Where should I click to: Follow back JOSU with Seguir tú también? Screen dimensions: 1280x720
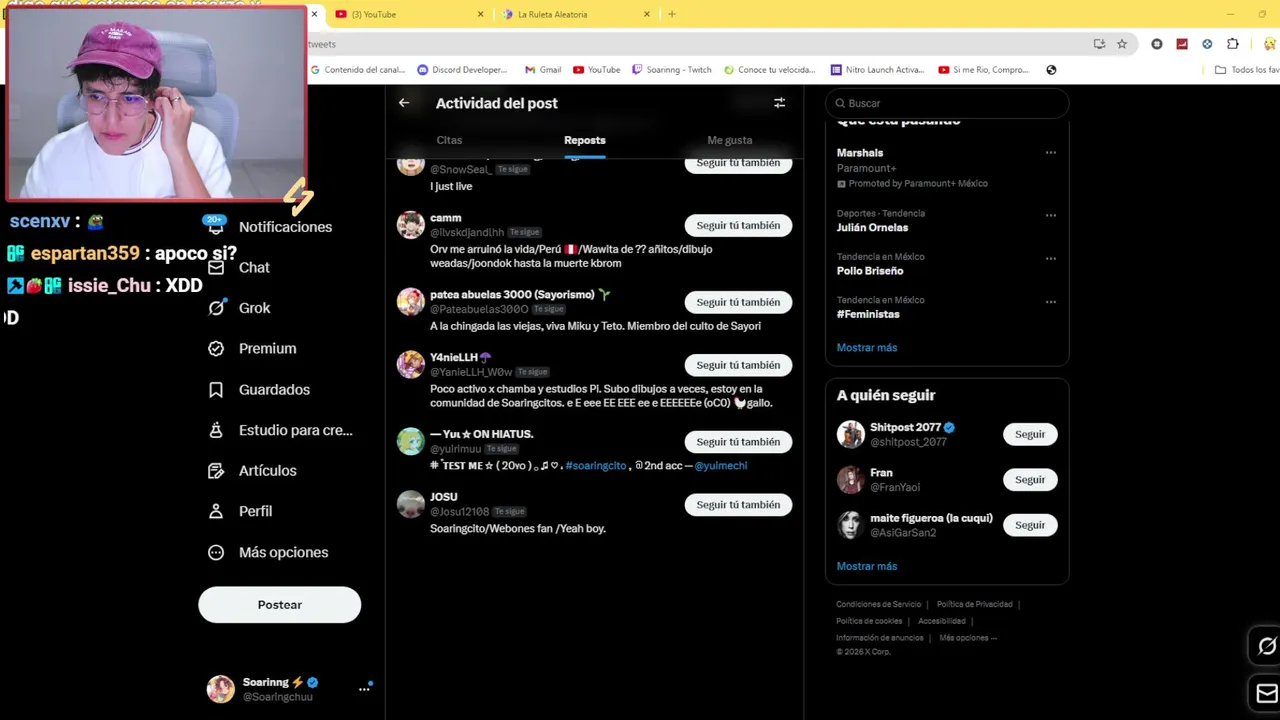click(x=738, y=505)
